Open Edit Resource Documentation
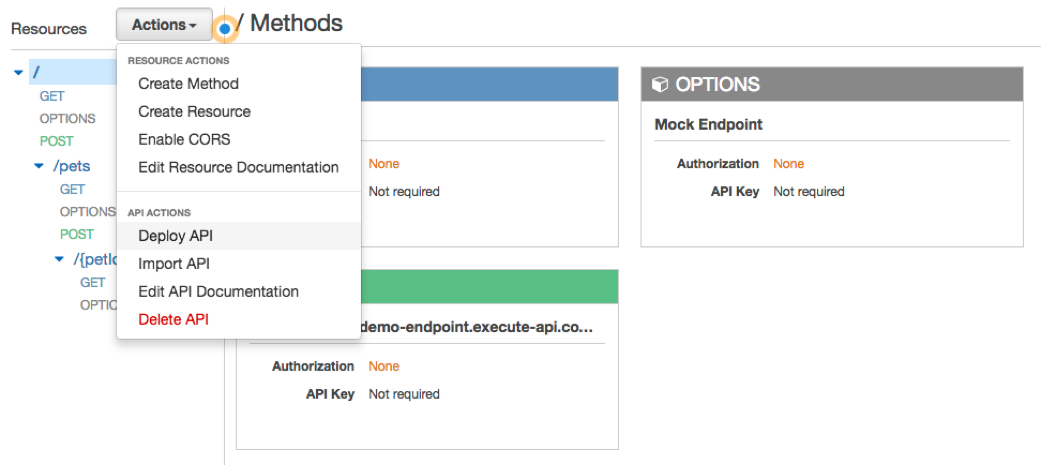 [238, 168]
